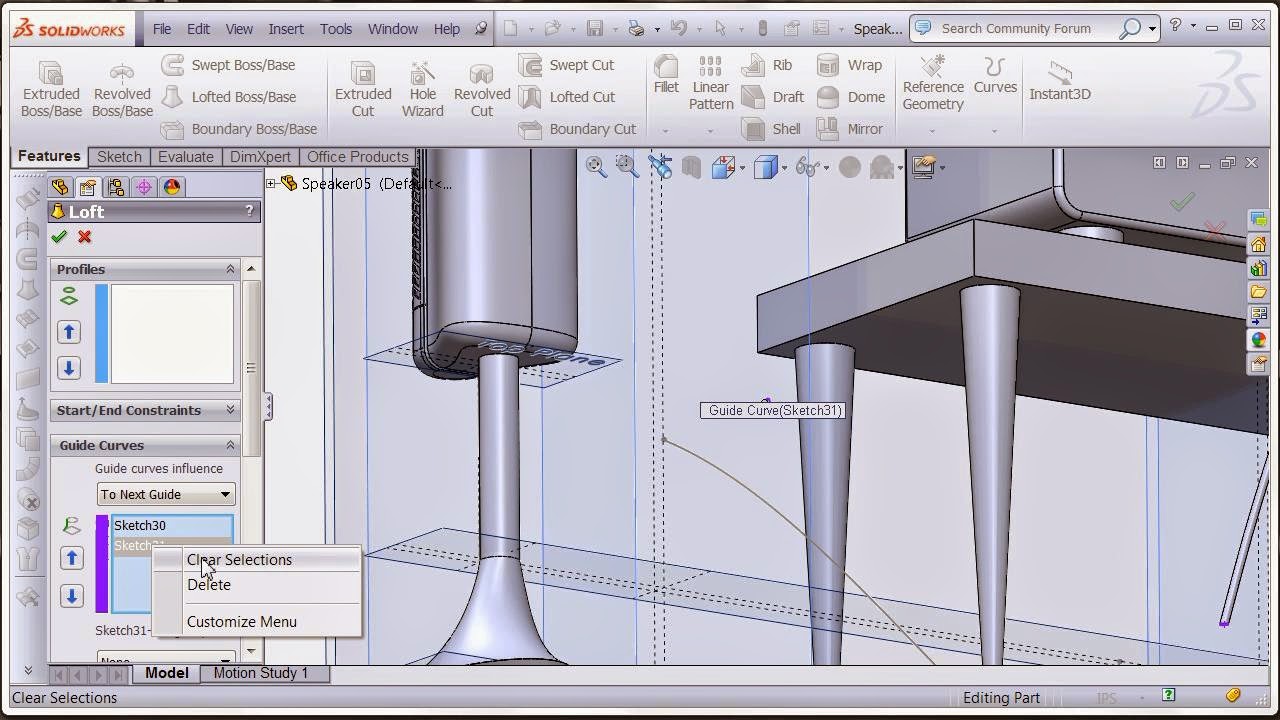Open the File menu
The height and width of the screenshot is (720, 1280).
click(x=162, y=29)
